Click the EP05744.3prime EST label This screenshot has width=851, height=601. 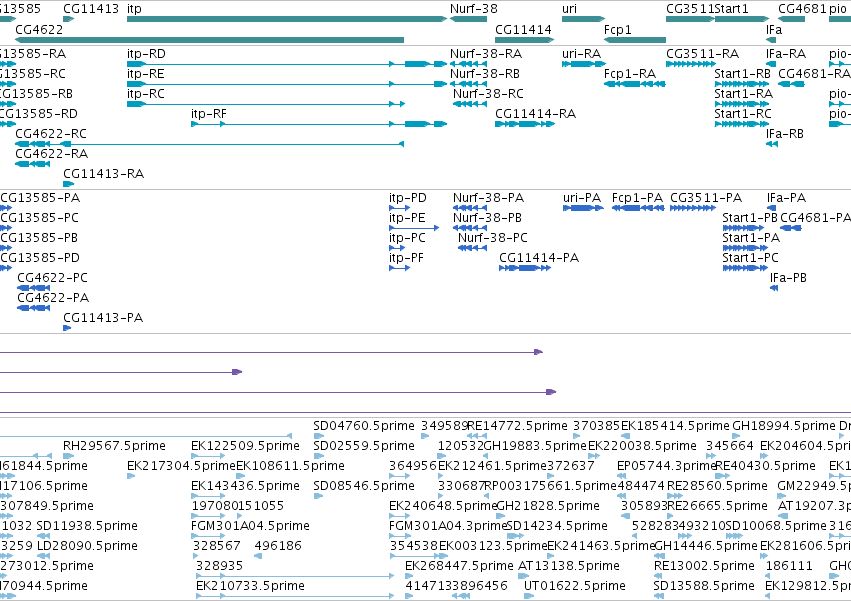pos(666,466)
